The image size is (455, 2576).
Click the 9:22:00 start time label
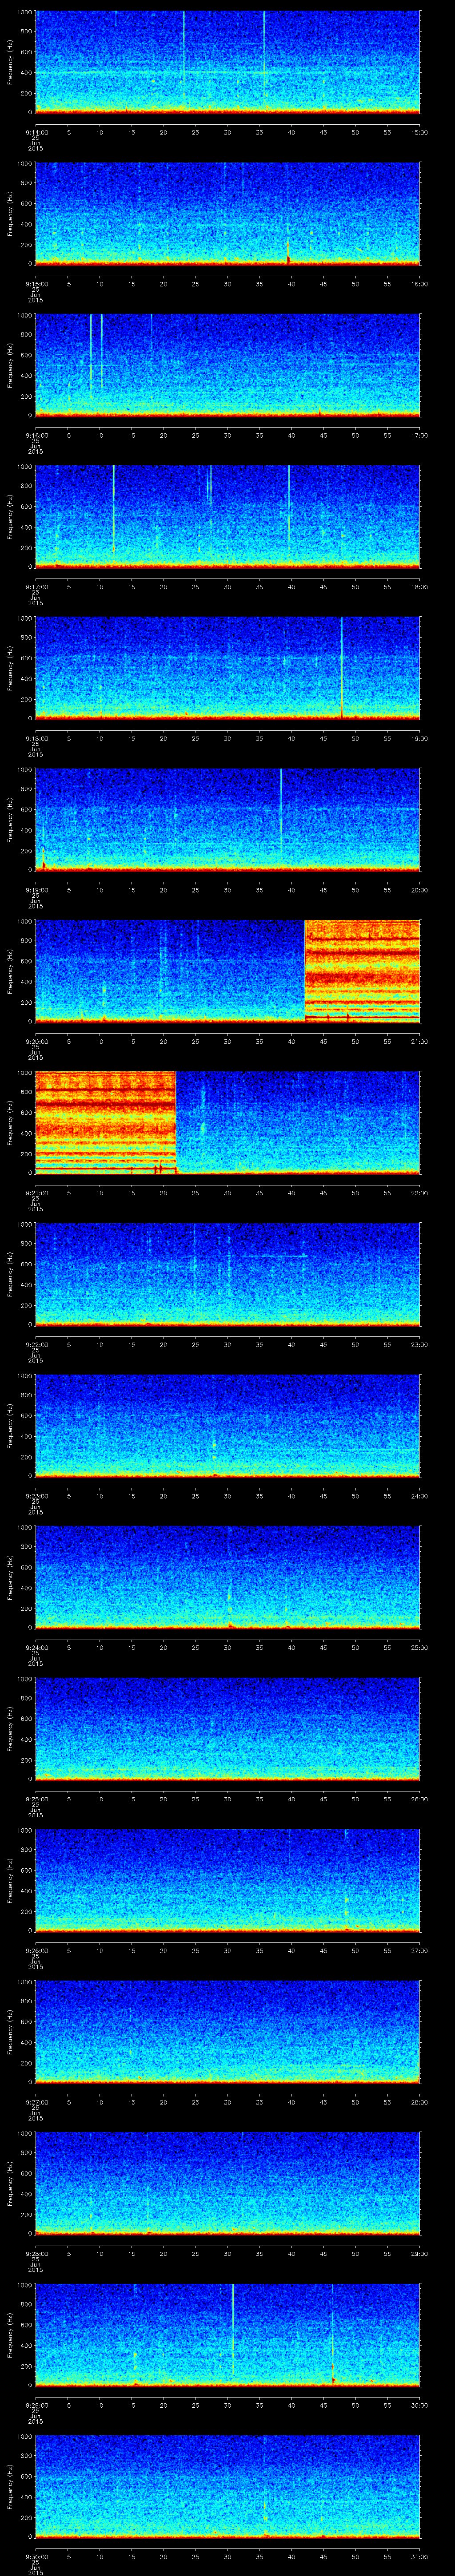pyautogui.click(x=36, y=1344)
